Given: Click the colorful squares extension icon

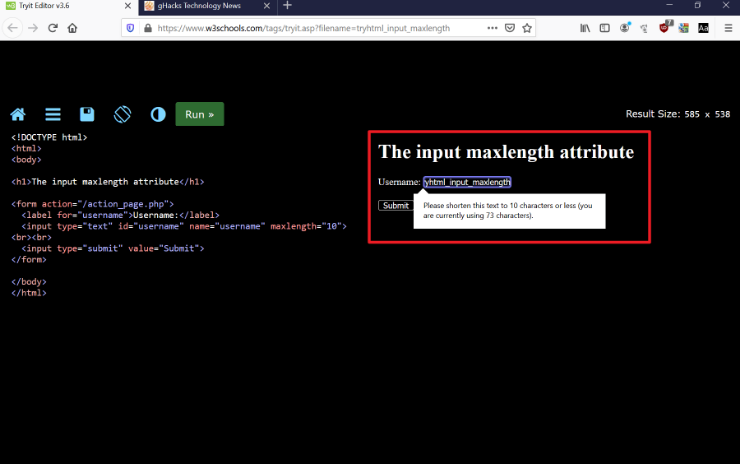Looking at the screenshot, I should coord(683,28).
